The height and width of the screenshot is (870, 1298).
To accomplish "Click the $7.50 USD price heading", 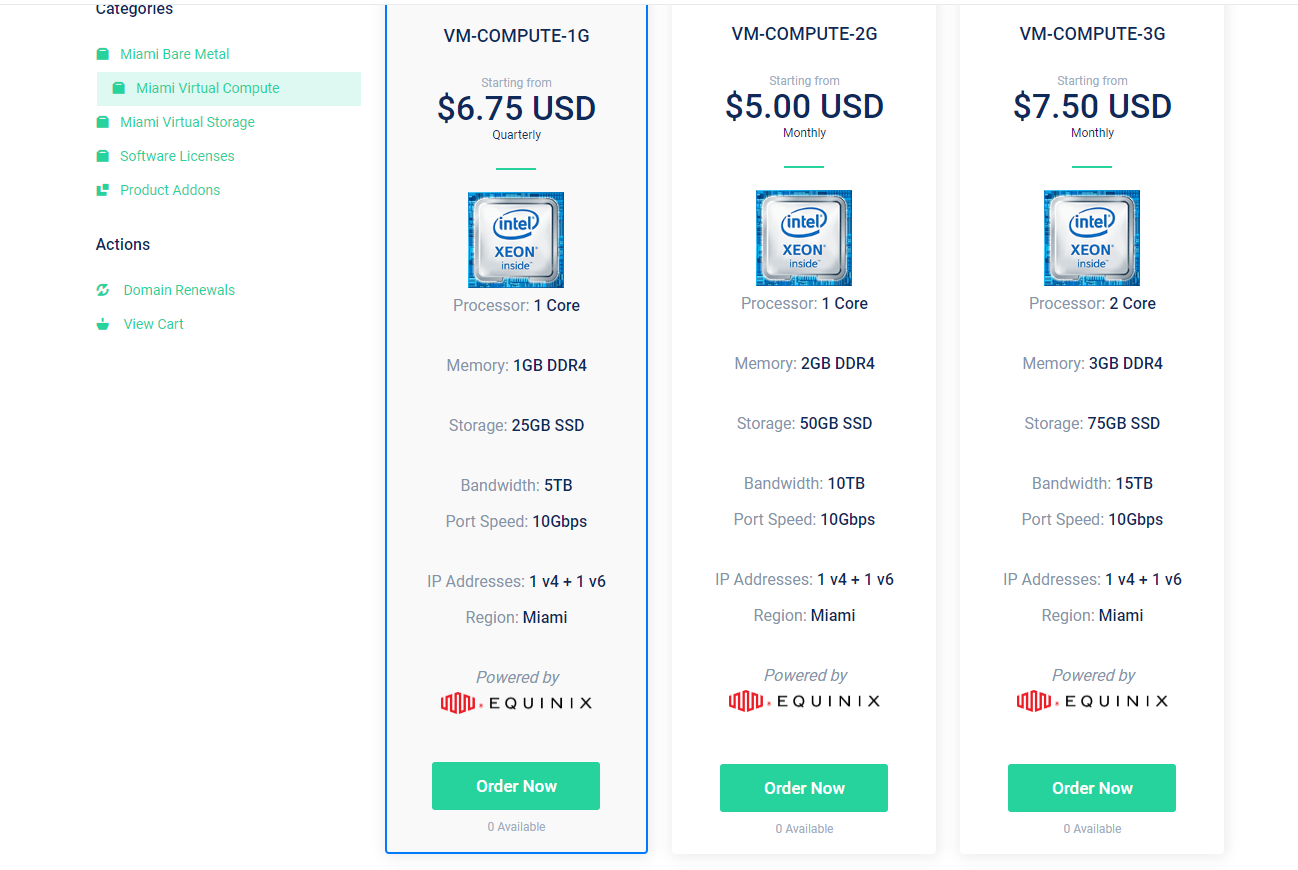I will click(x=1092, y=106).
